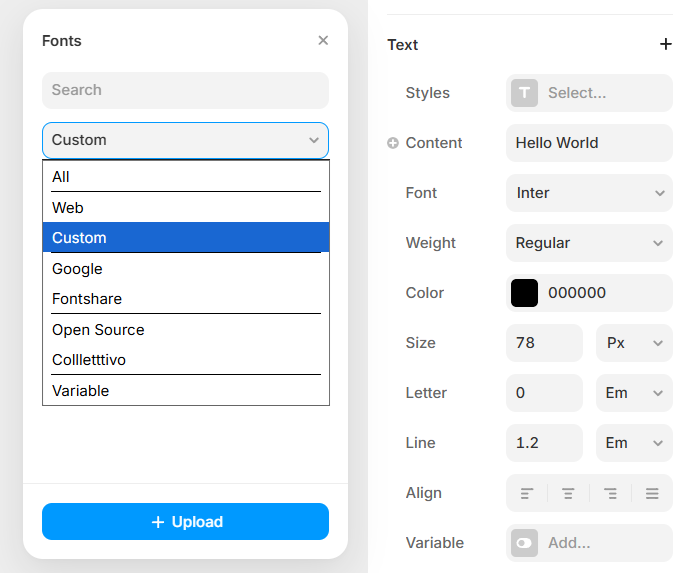This screenshot has width=692, height=573.
Task: Select right text alignment
Action: (x=610, y=493)
